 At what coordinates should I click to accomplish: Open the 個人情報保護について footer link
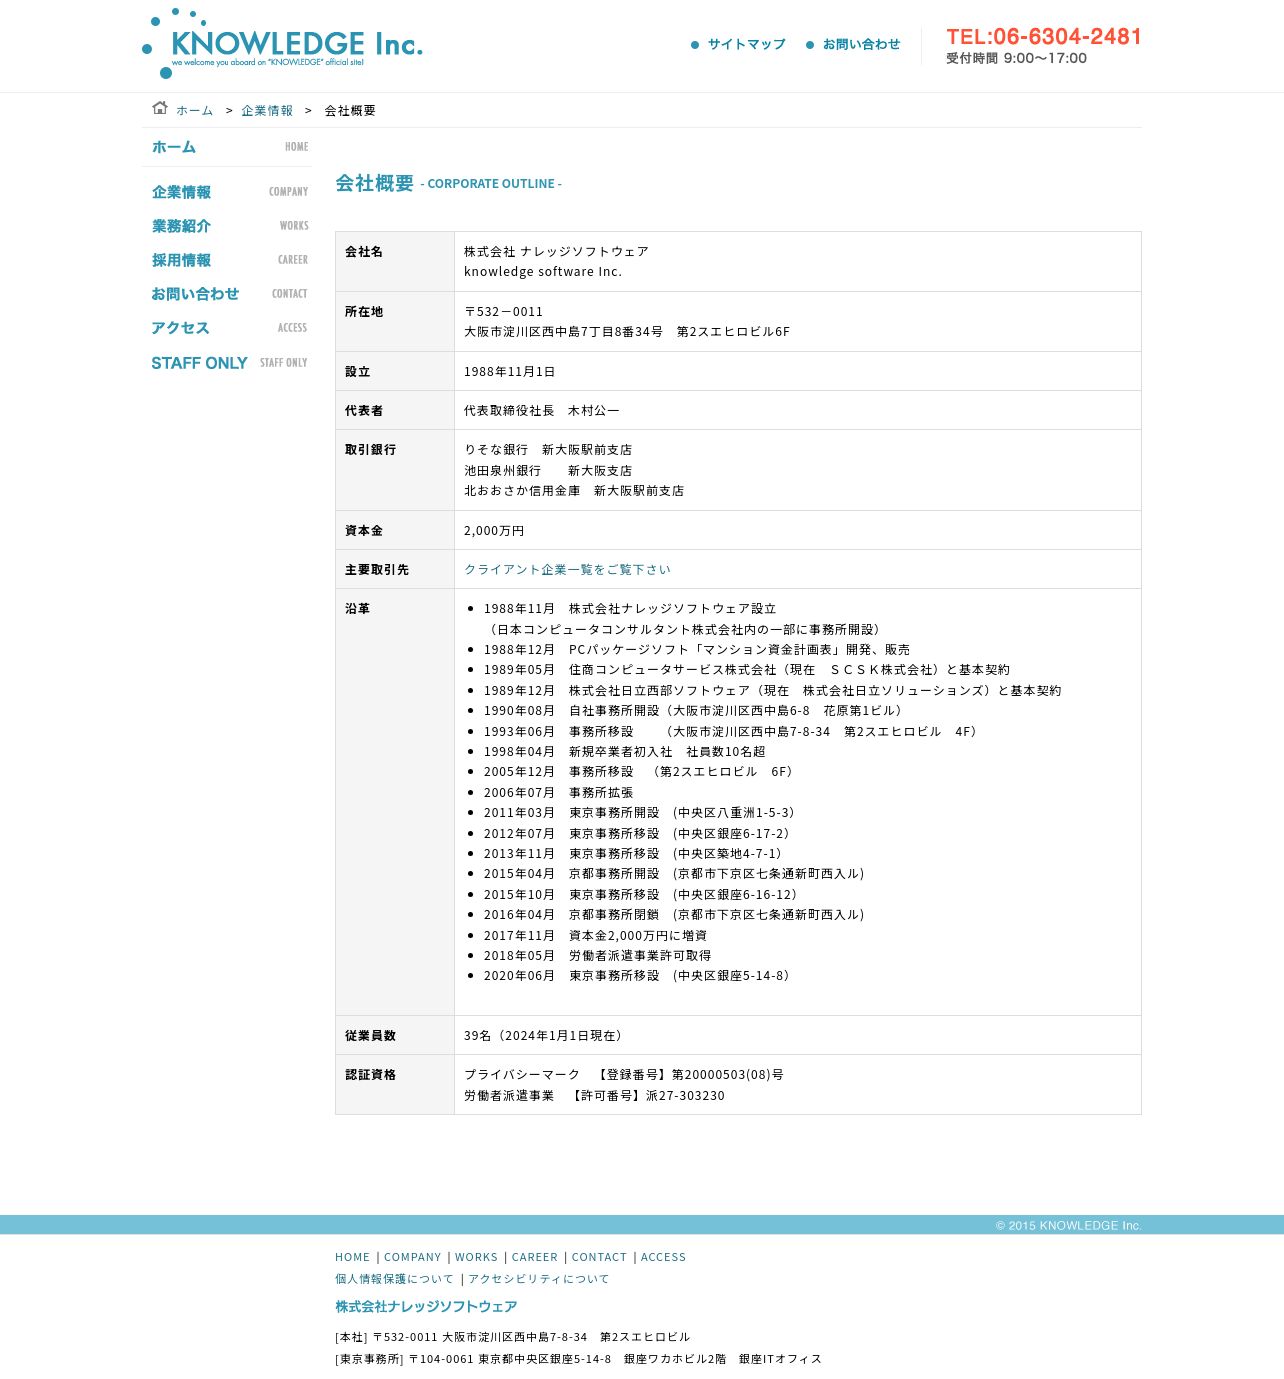pyautogui.click(x=394, y=1279)
